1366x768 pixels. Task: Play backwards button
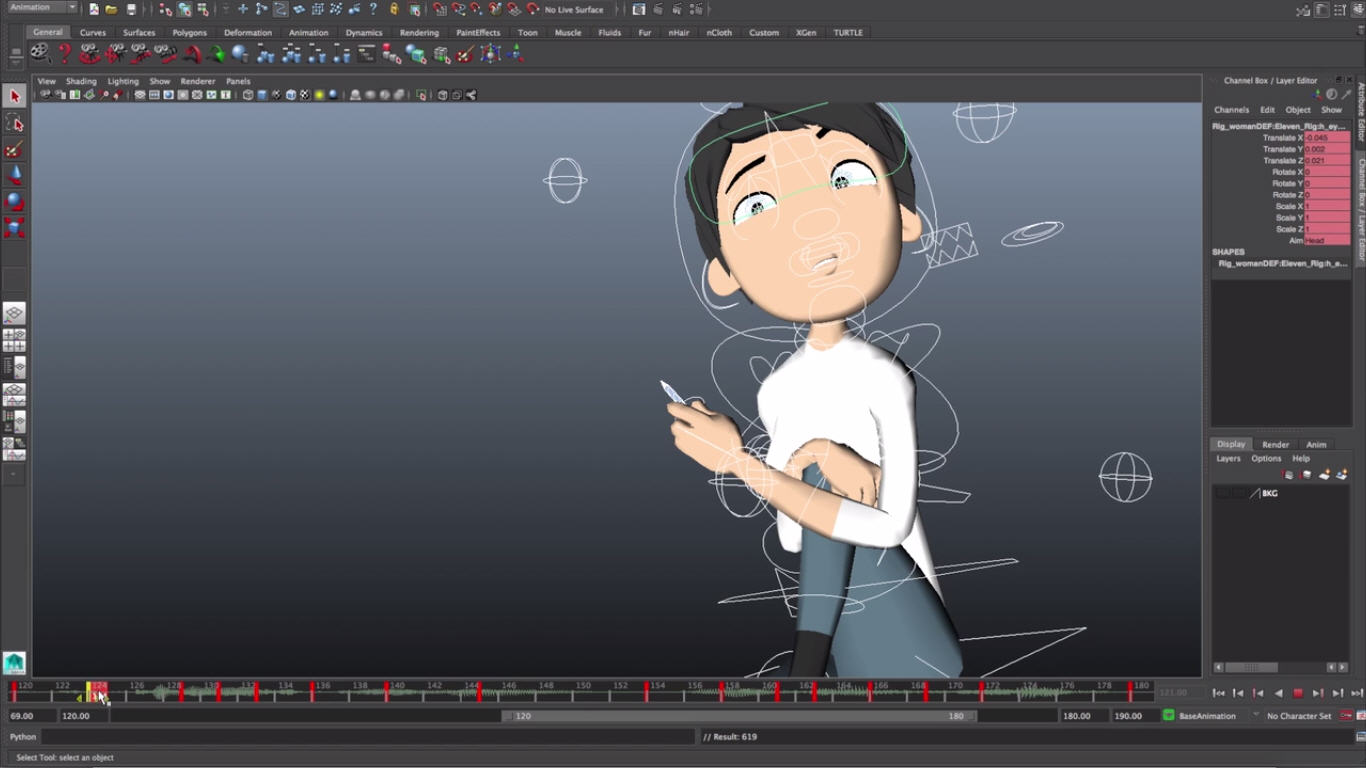pos(1278,693)
